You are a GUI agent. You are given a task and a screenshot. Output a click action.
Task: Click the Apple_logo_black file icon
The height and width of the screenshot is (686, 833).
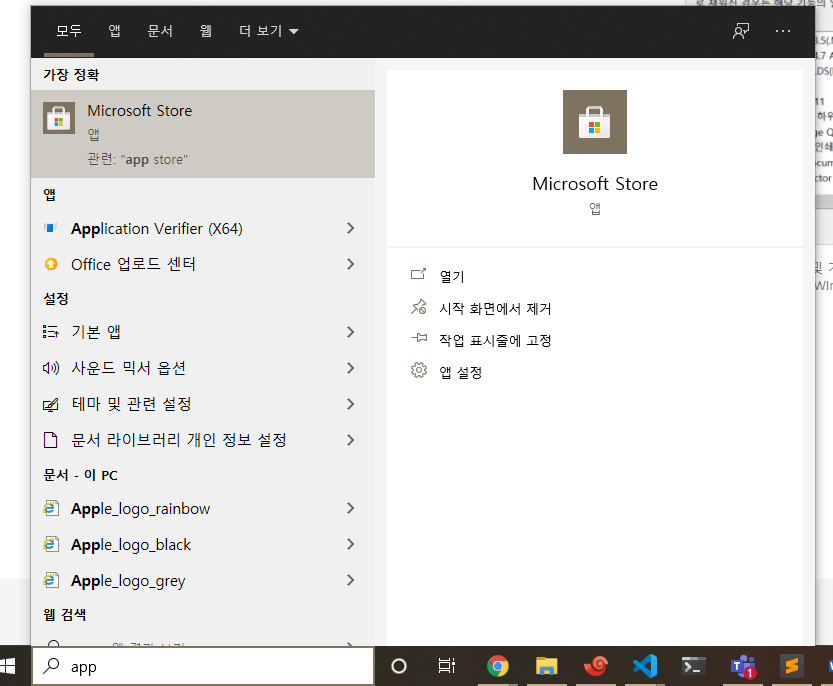coord(50,545)
